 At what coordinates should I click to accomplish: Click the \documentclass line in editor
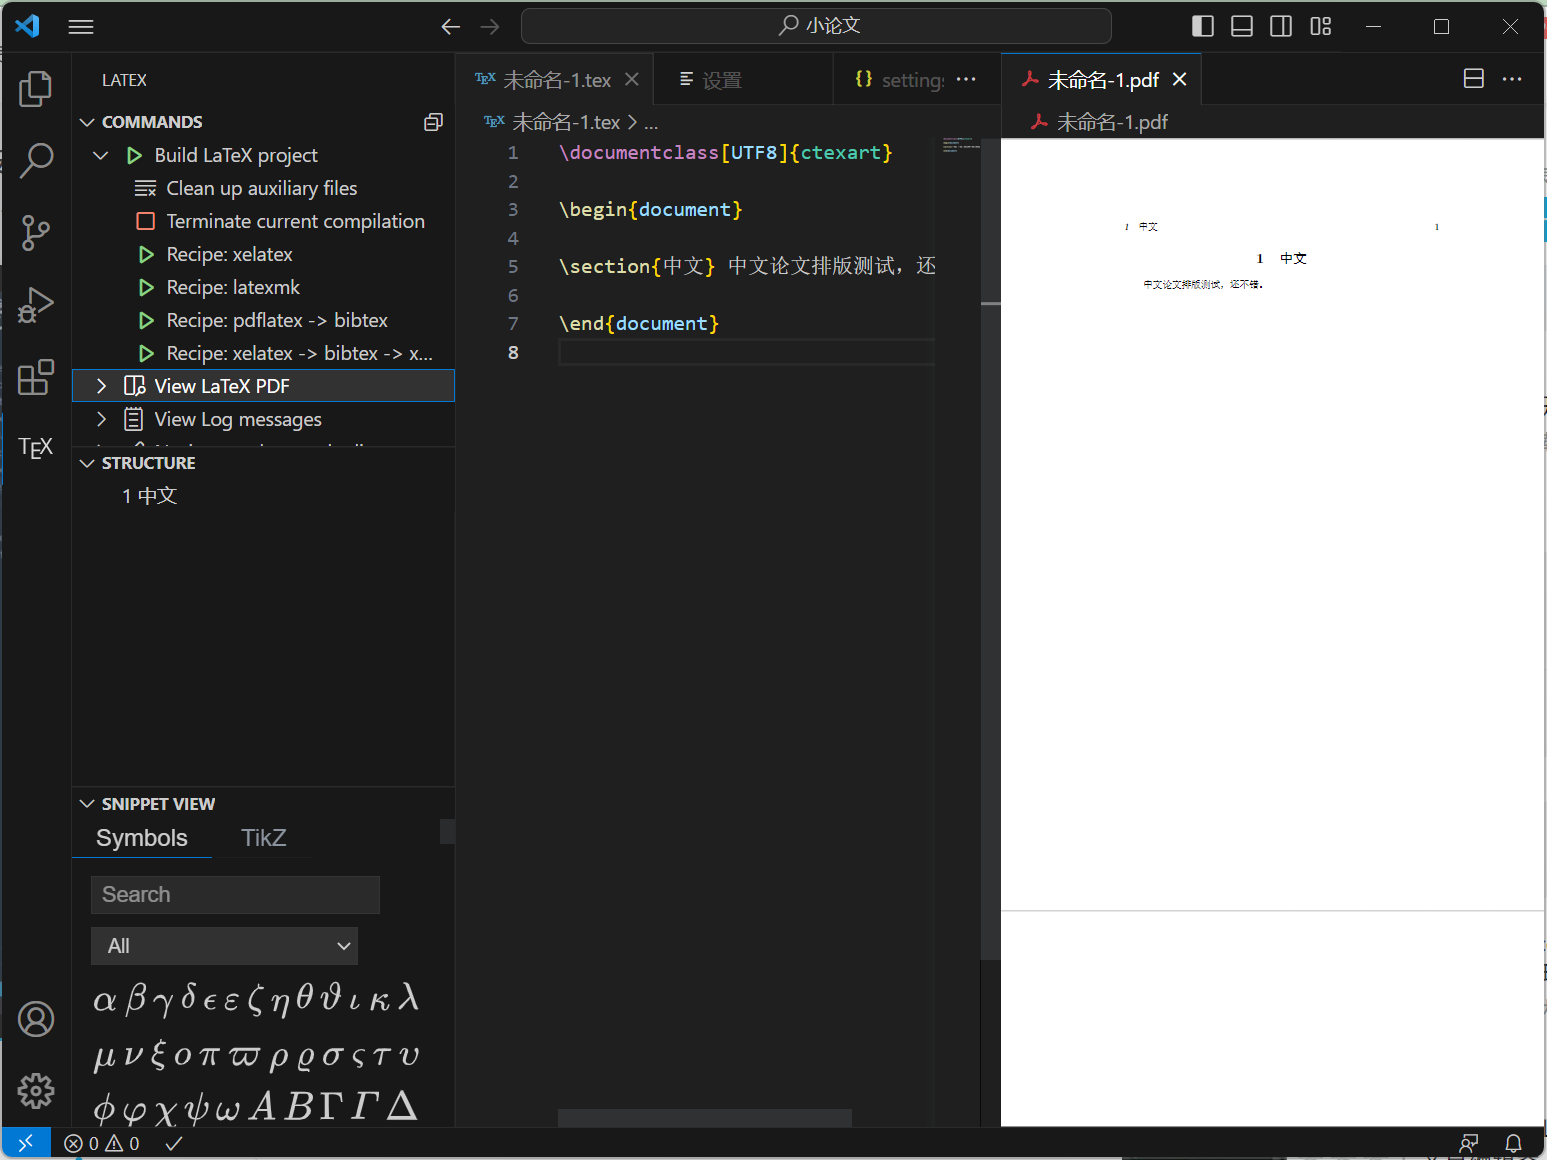[x=726, y=152]
